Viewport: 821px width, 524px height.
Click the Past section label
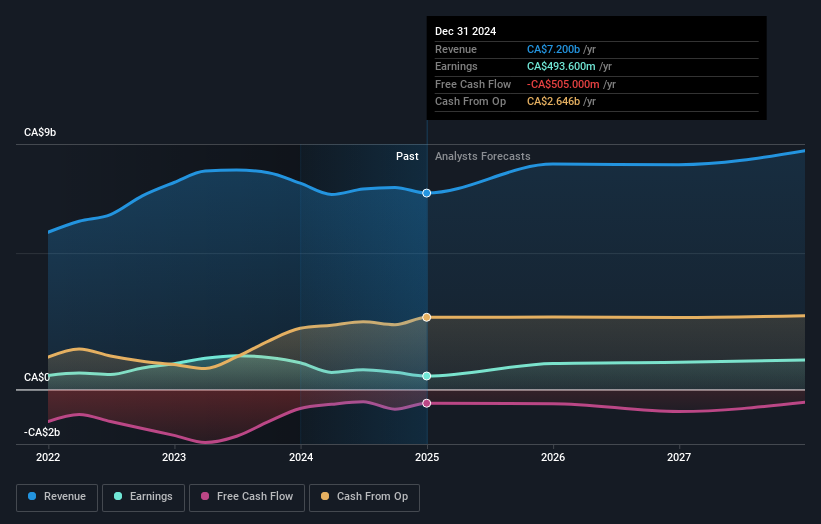pyautogui.click(x=407, y=156)
